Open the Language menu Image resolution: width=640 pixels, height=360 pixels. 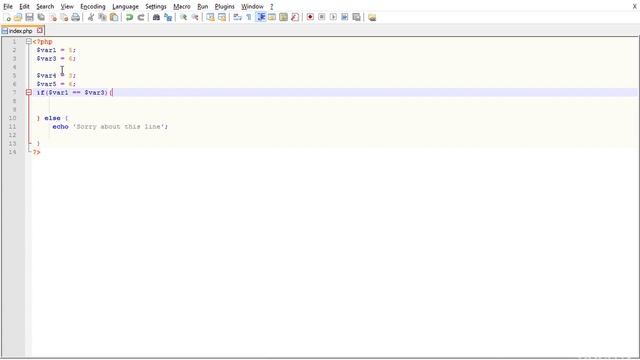(x=125, y=7)
